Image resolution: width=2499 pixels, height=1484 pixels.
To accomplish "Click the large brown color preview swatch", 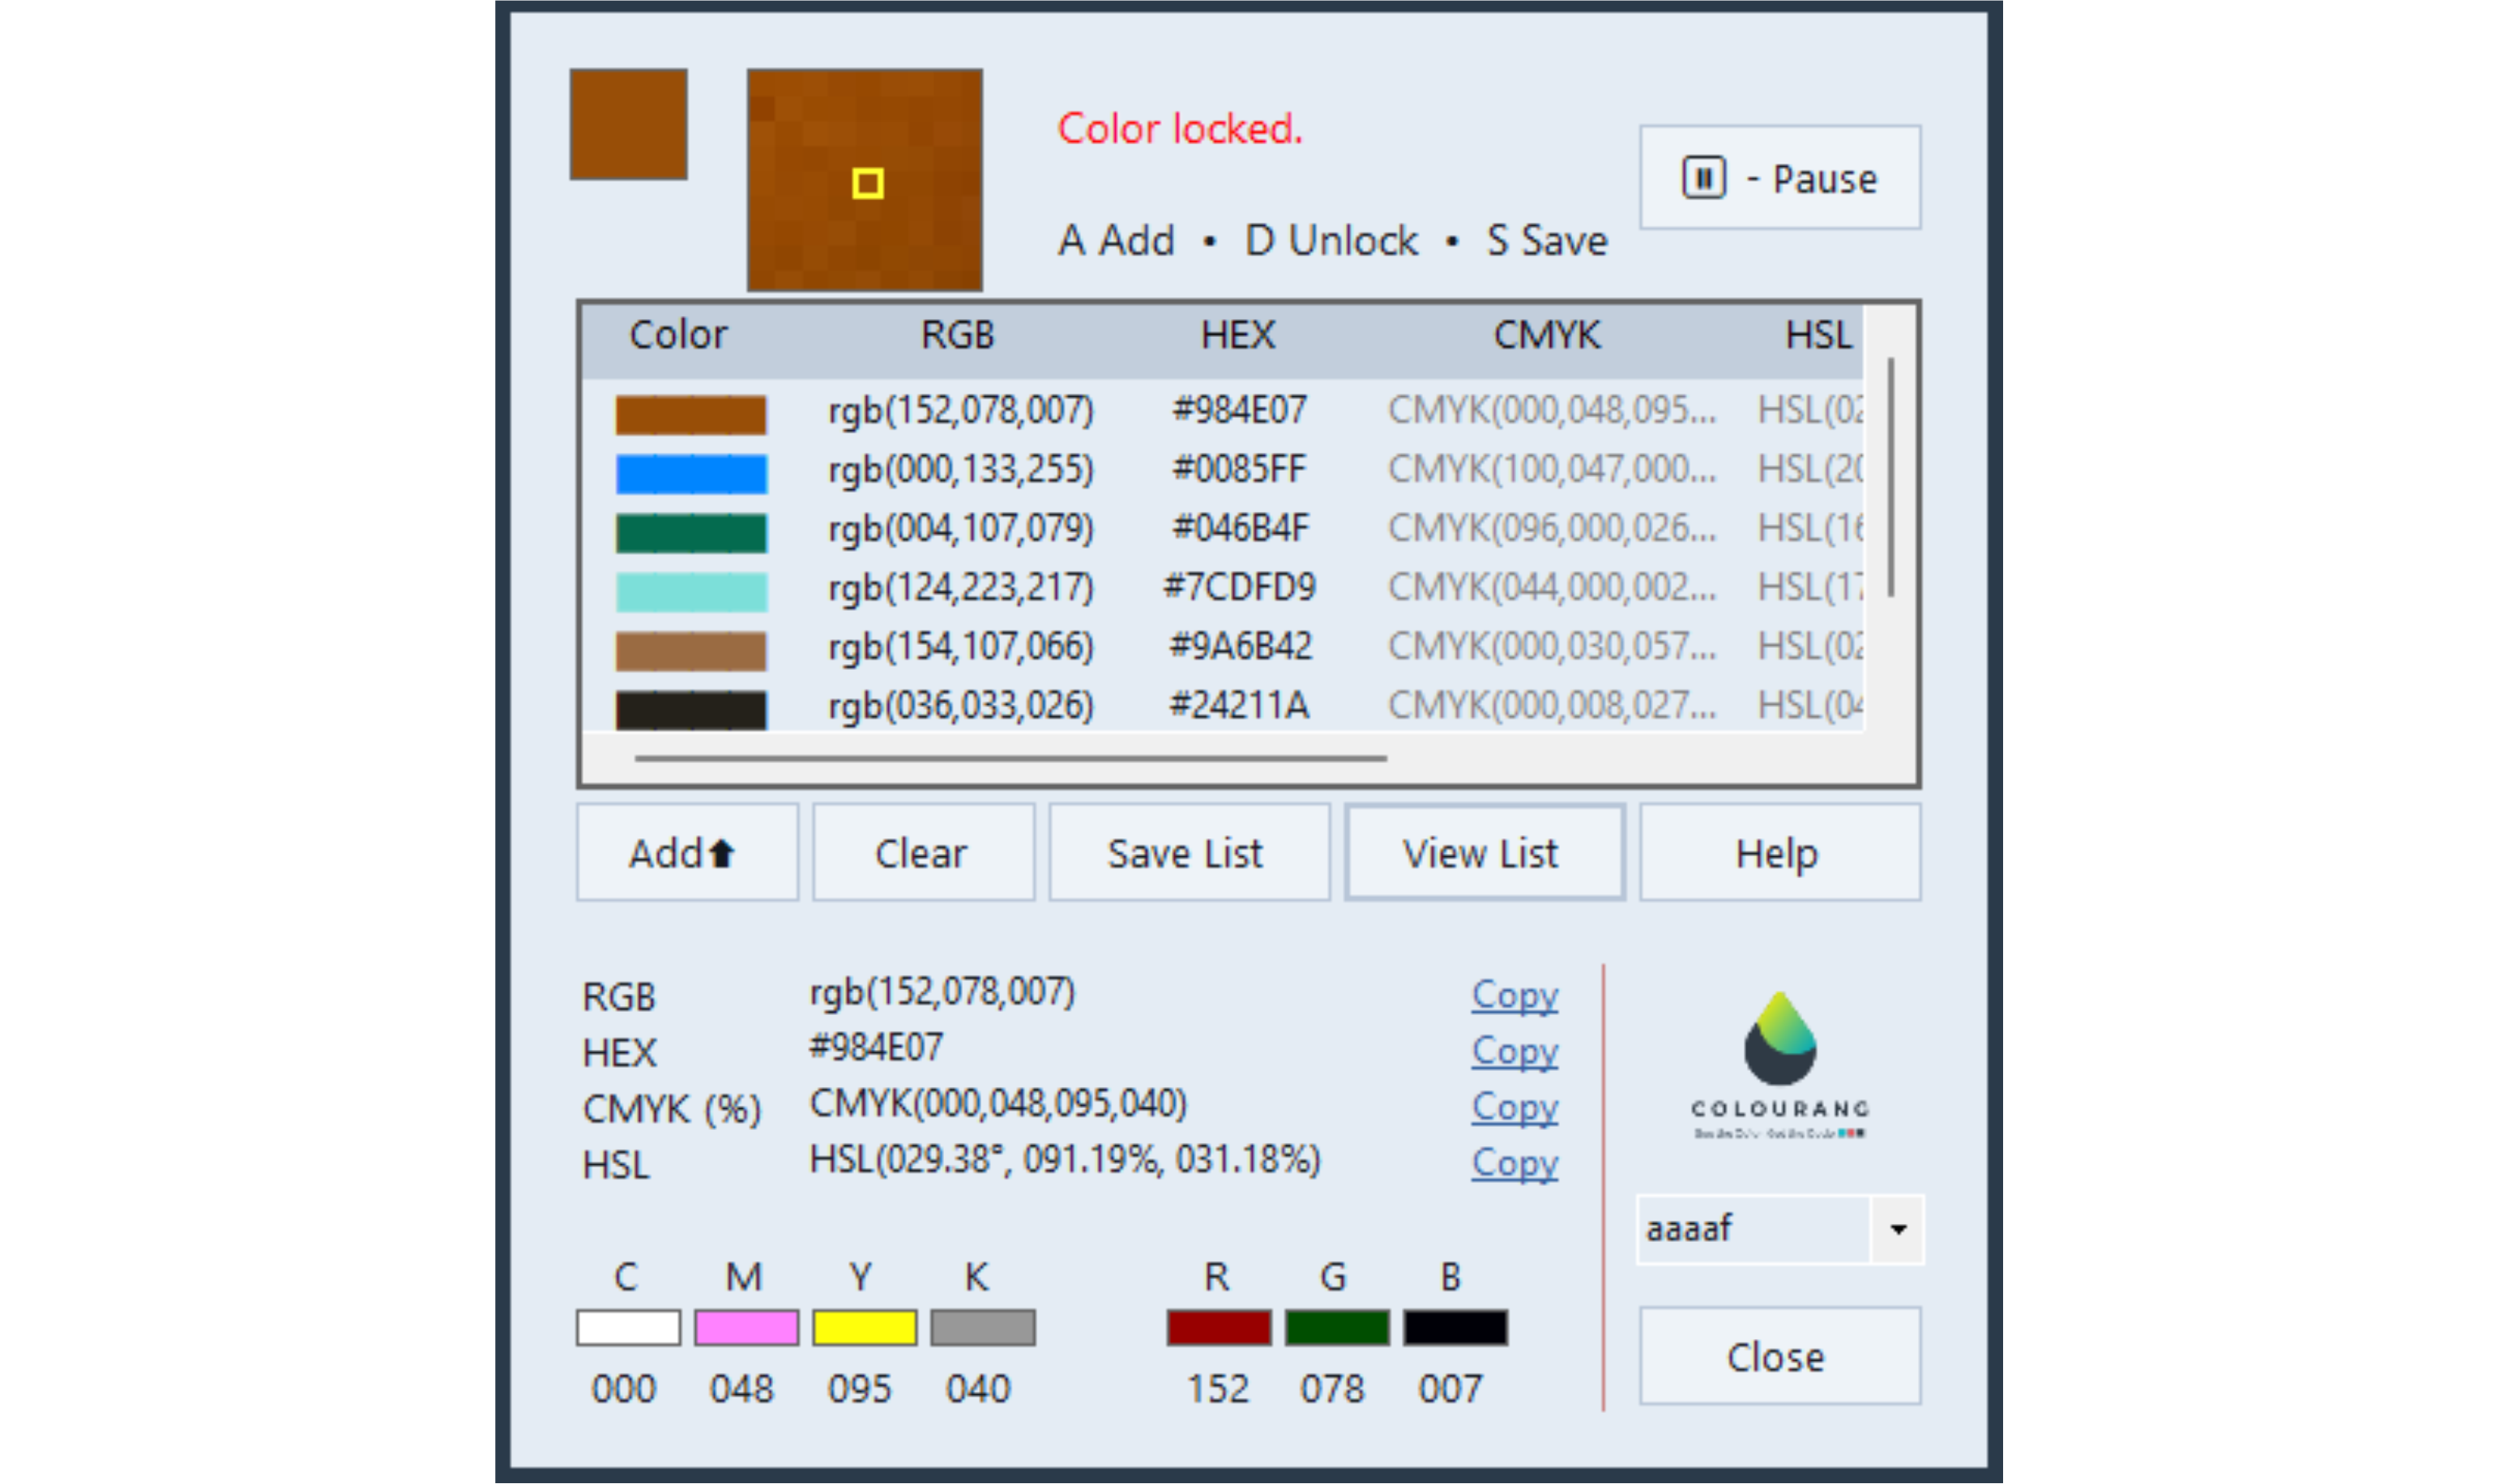I will 628,124.
